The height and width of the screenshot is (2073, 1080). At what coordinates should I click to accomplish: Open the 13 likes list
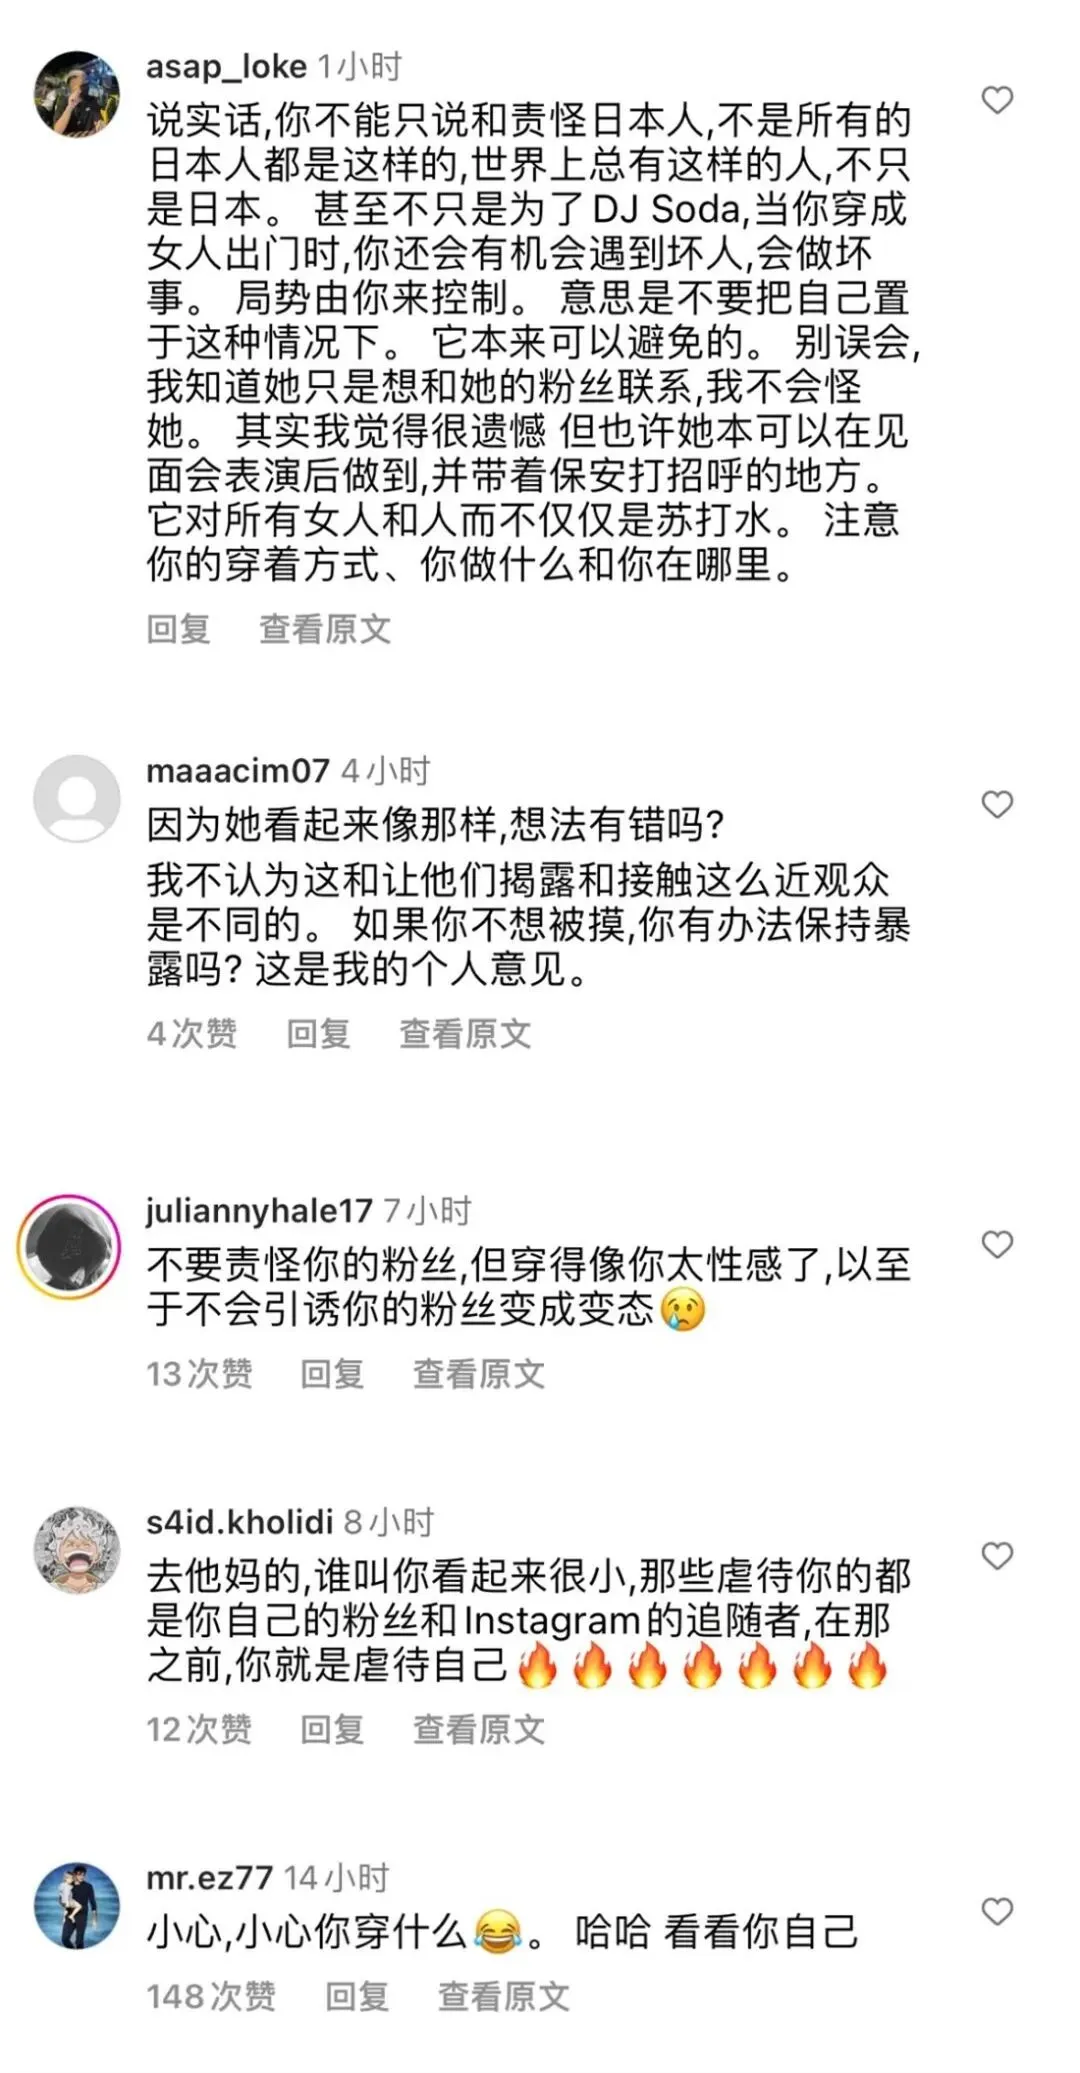coord(199,1374)
